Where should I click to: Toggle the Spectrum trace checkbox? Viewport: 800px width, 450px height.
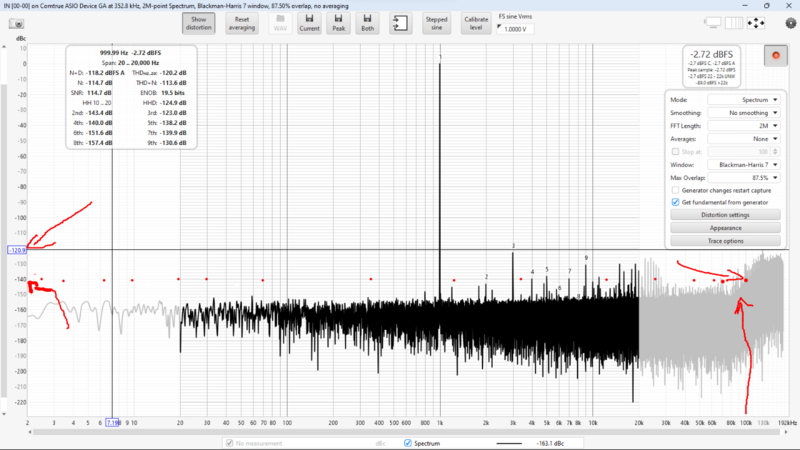pyautogui.click(x=407, y=442)
